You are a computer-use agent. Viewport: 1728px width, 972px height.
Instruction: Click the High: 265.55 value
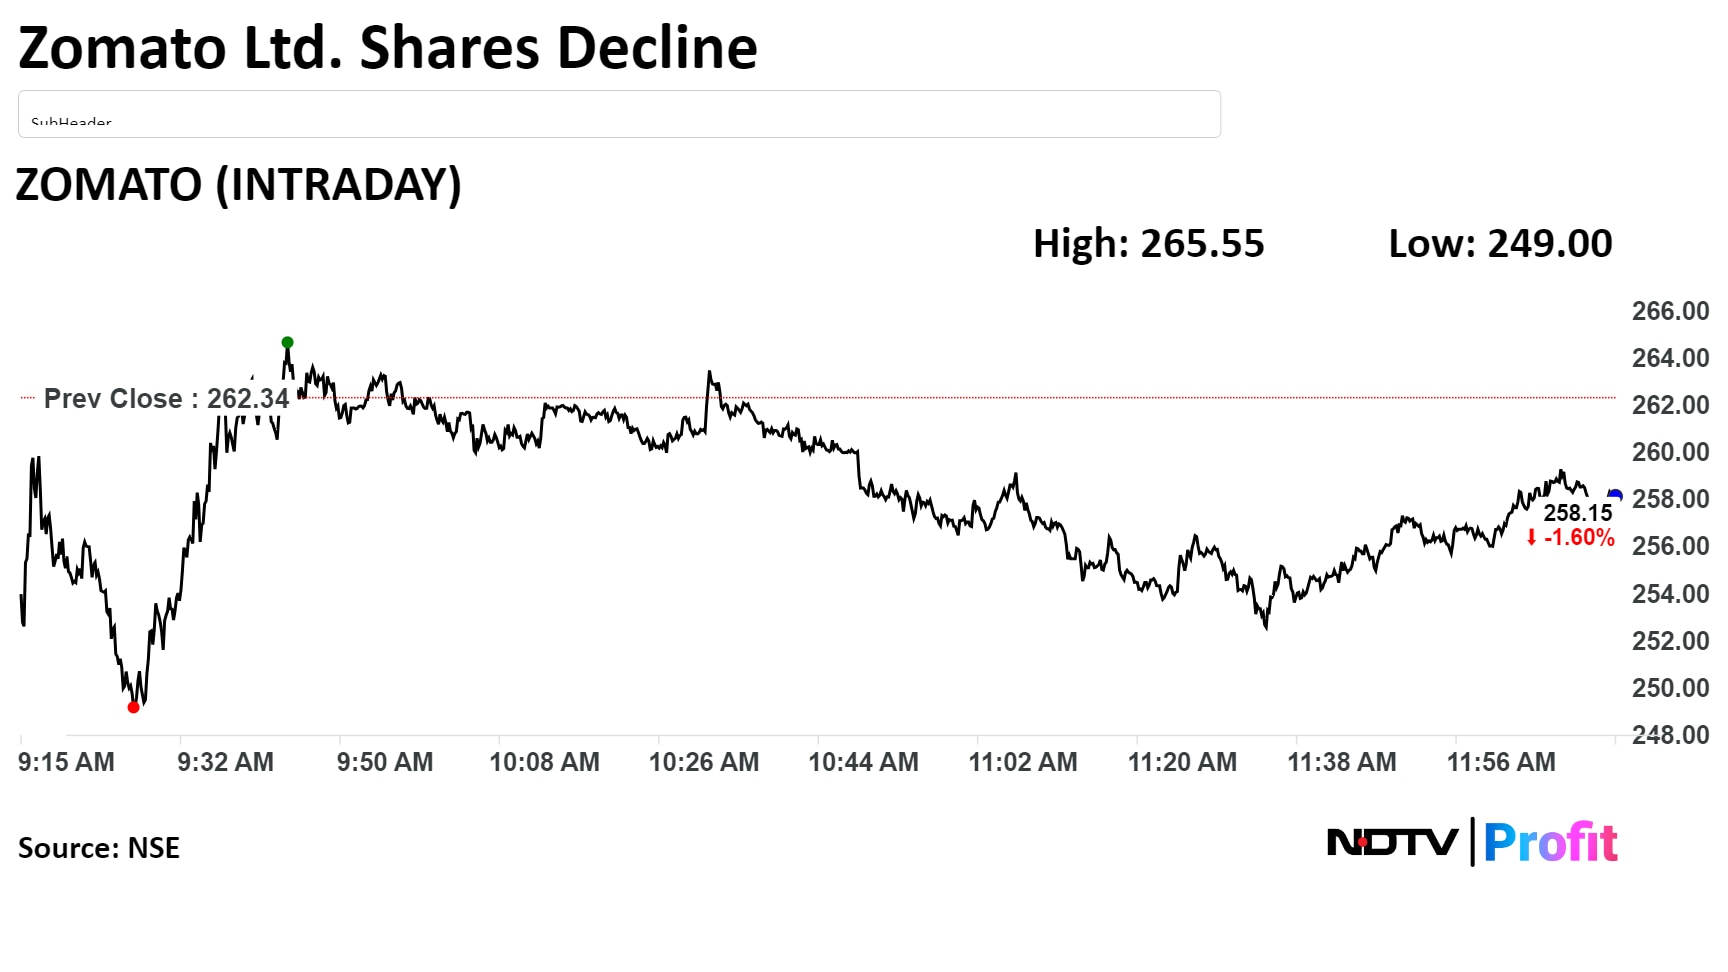pos(1148,244)
